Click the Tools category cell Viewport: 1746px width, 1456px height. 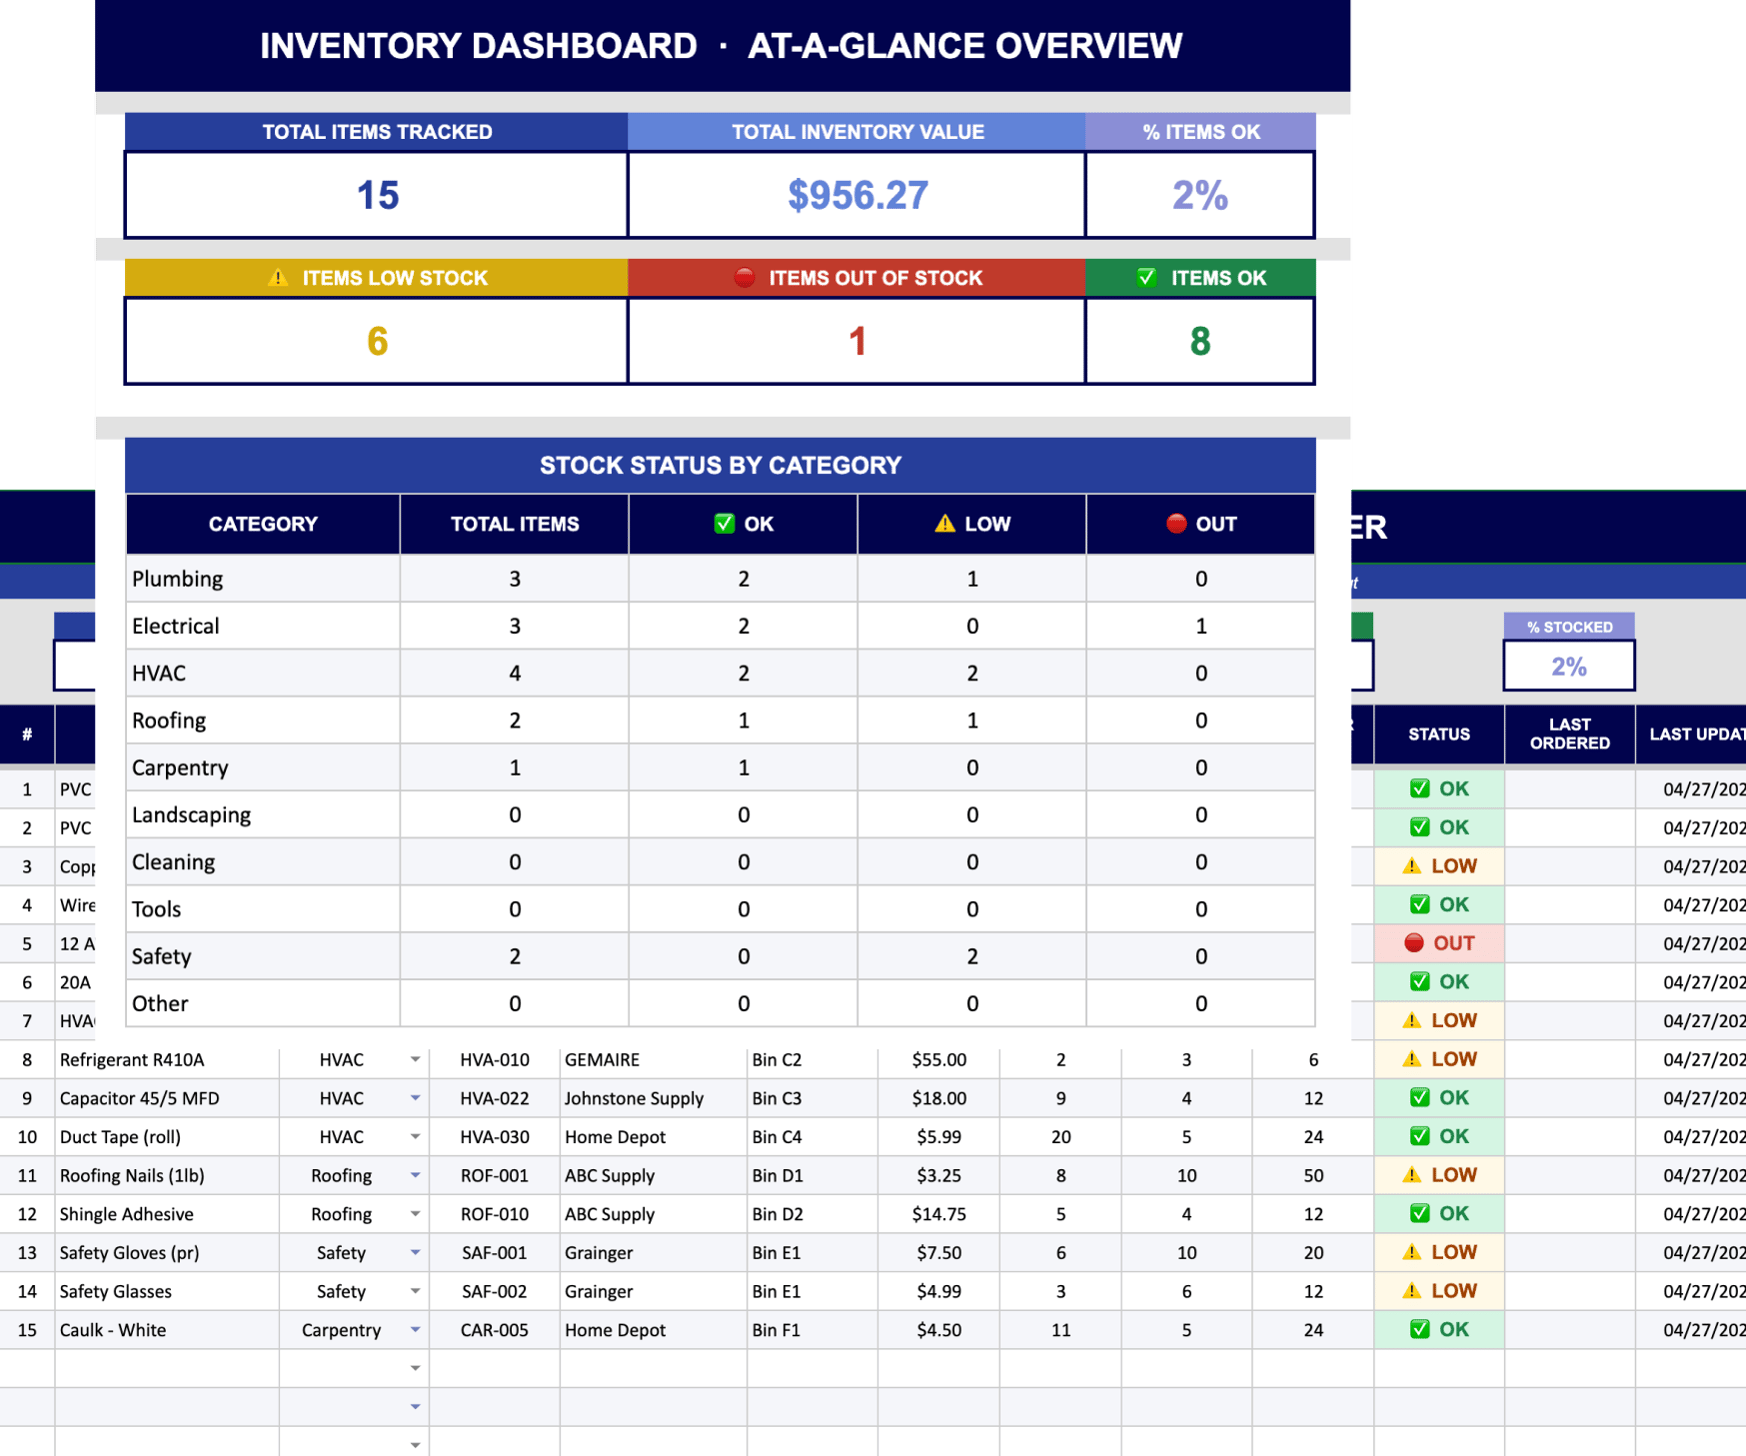(263, 908)
